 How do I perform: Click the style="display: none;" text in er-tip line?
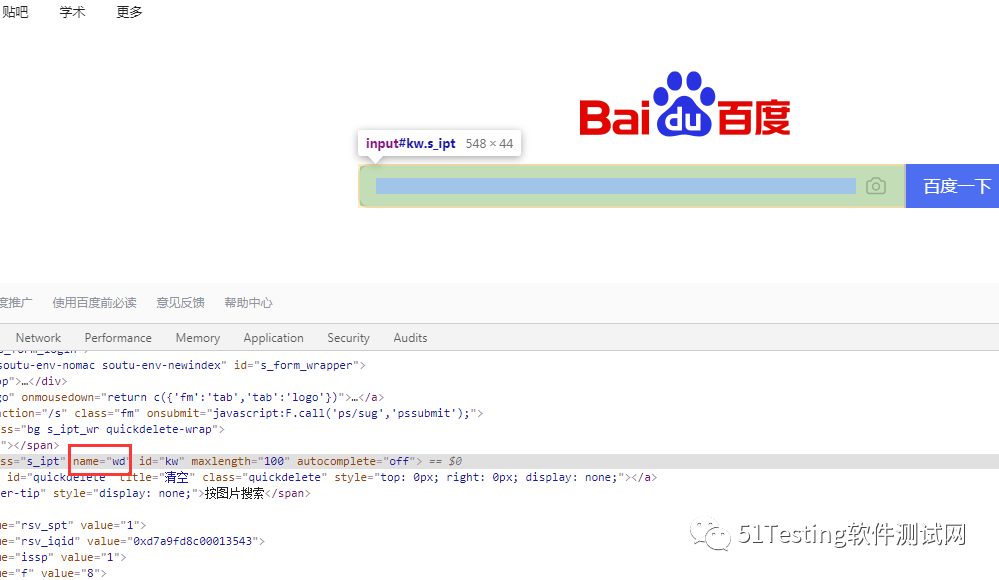[x=126, y=493]
